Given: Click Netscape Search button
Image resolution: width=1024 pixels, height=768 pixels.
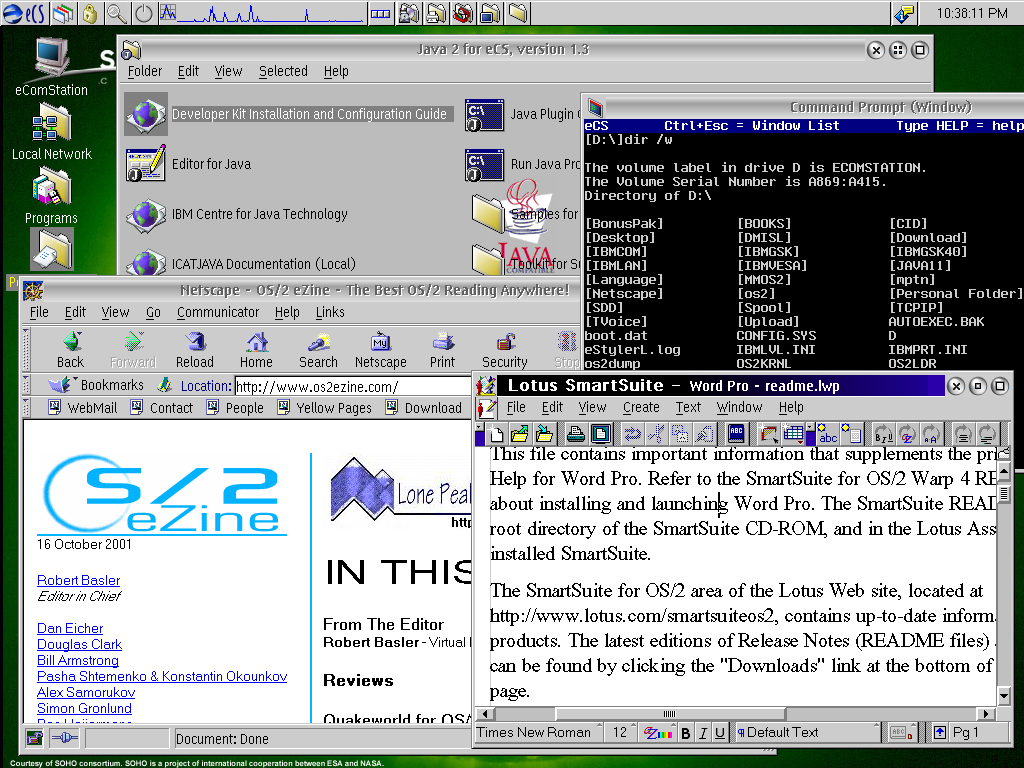Looking at the screenshot, I should coord(318,350).
